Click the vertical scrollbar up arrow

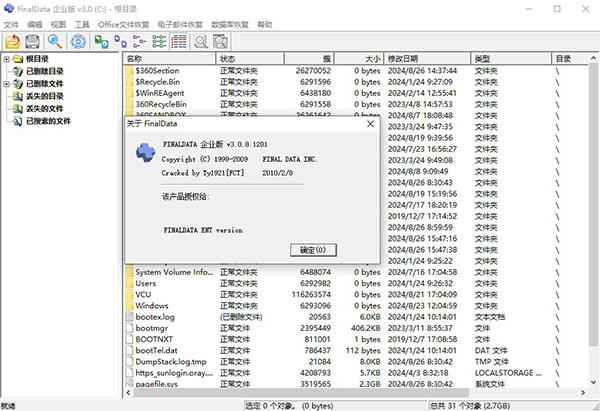pyautogui.click(x=593, y=58)
